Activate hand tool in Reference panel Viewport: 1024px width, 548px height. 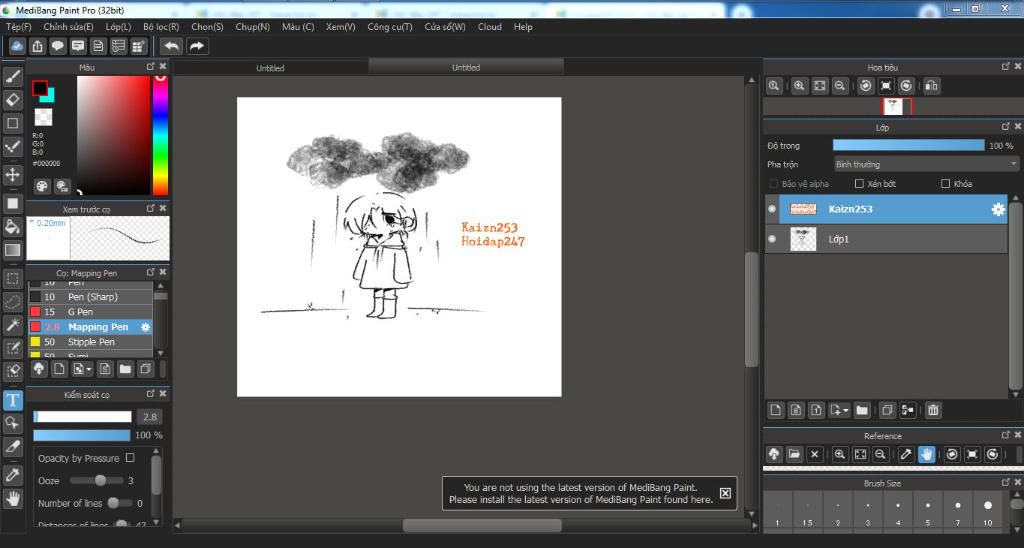[x=926, y=454]
